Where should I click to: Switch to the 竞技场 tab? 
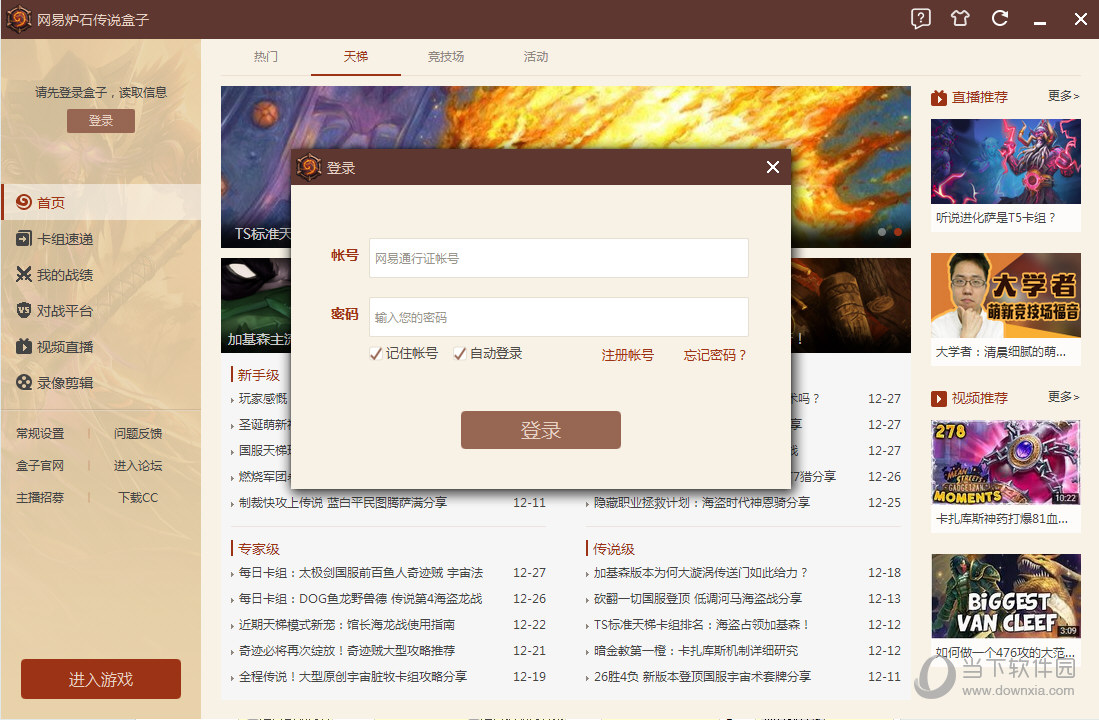click(x=444, y=57)
